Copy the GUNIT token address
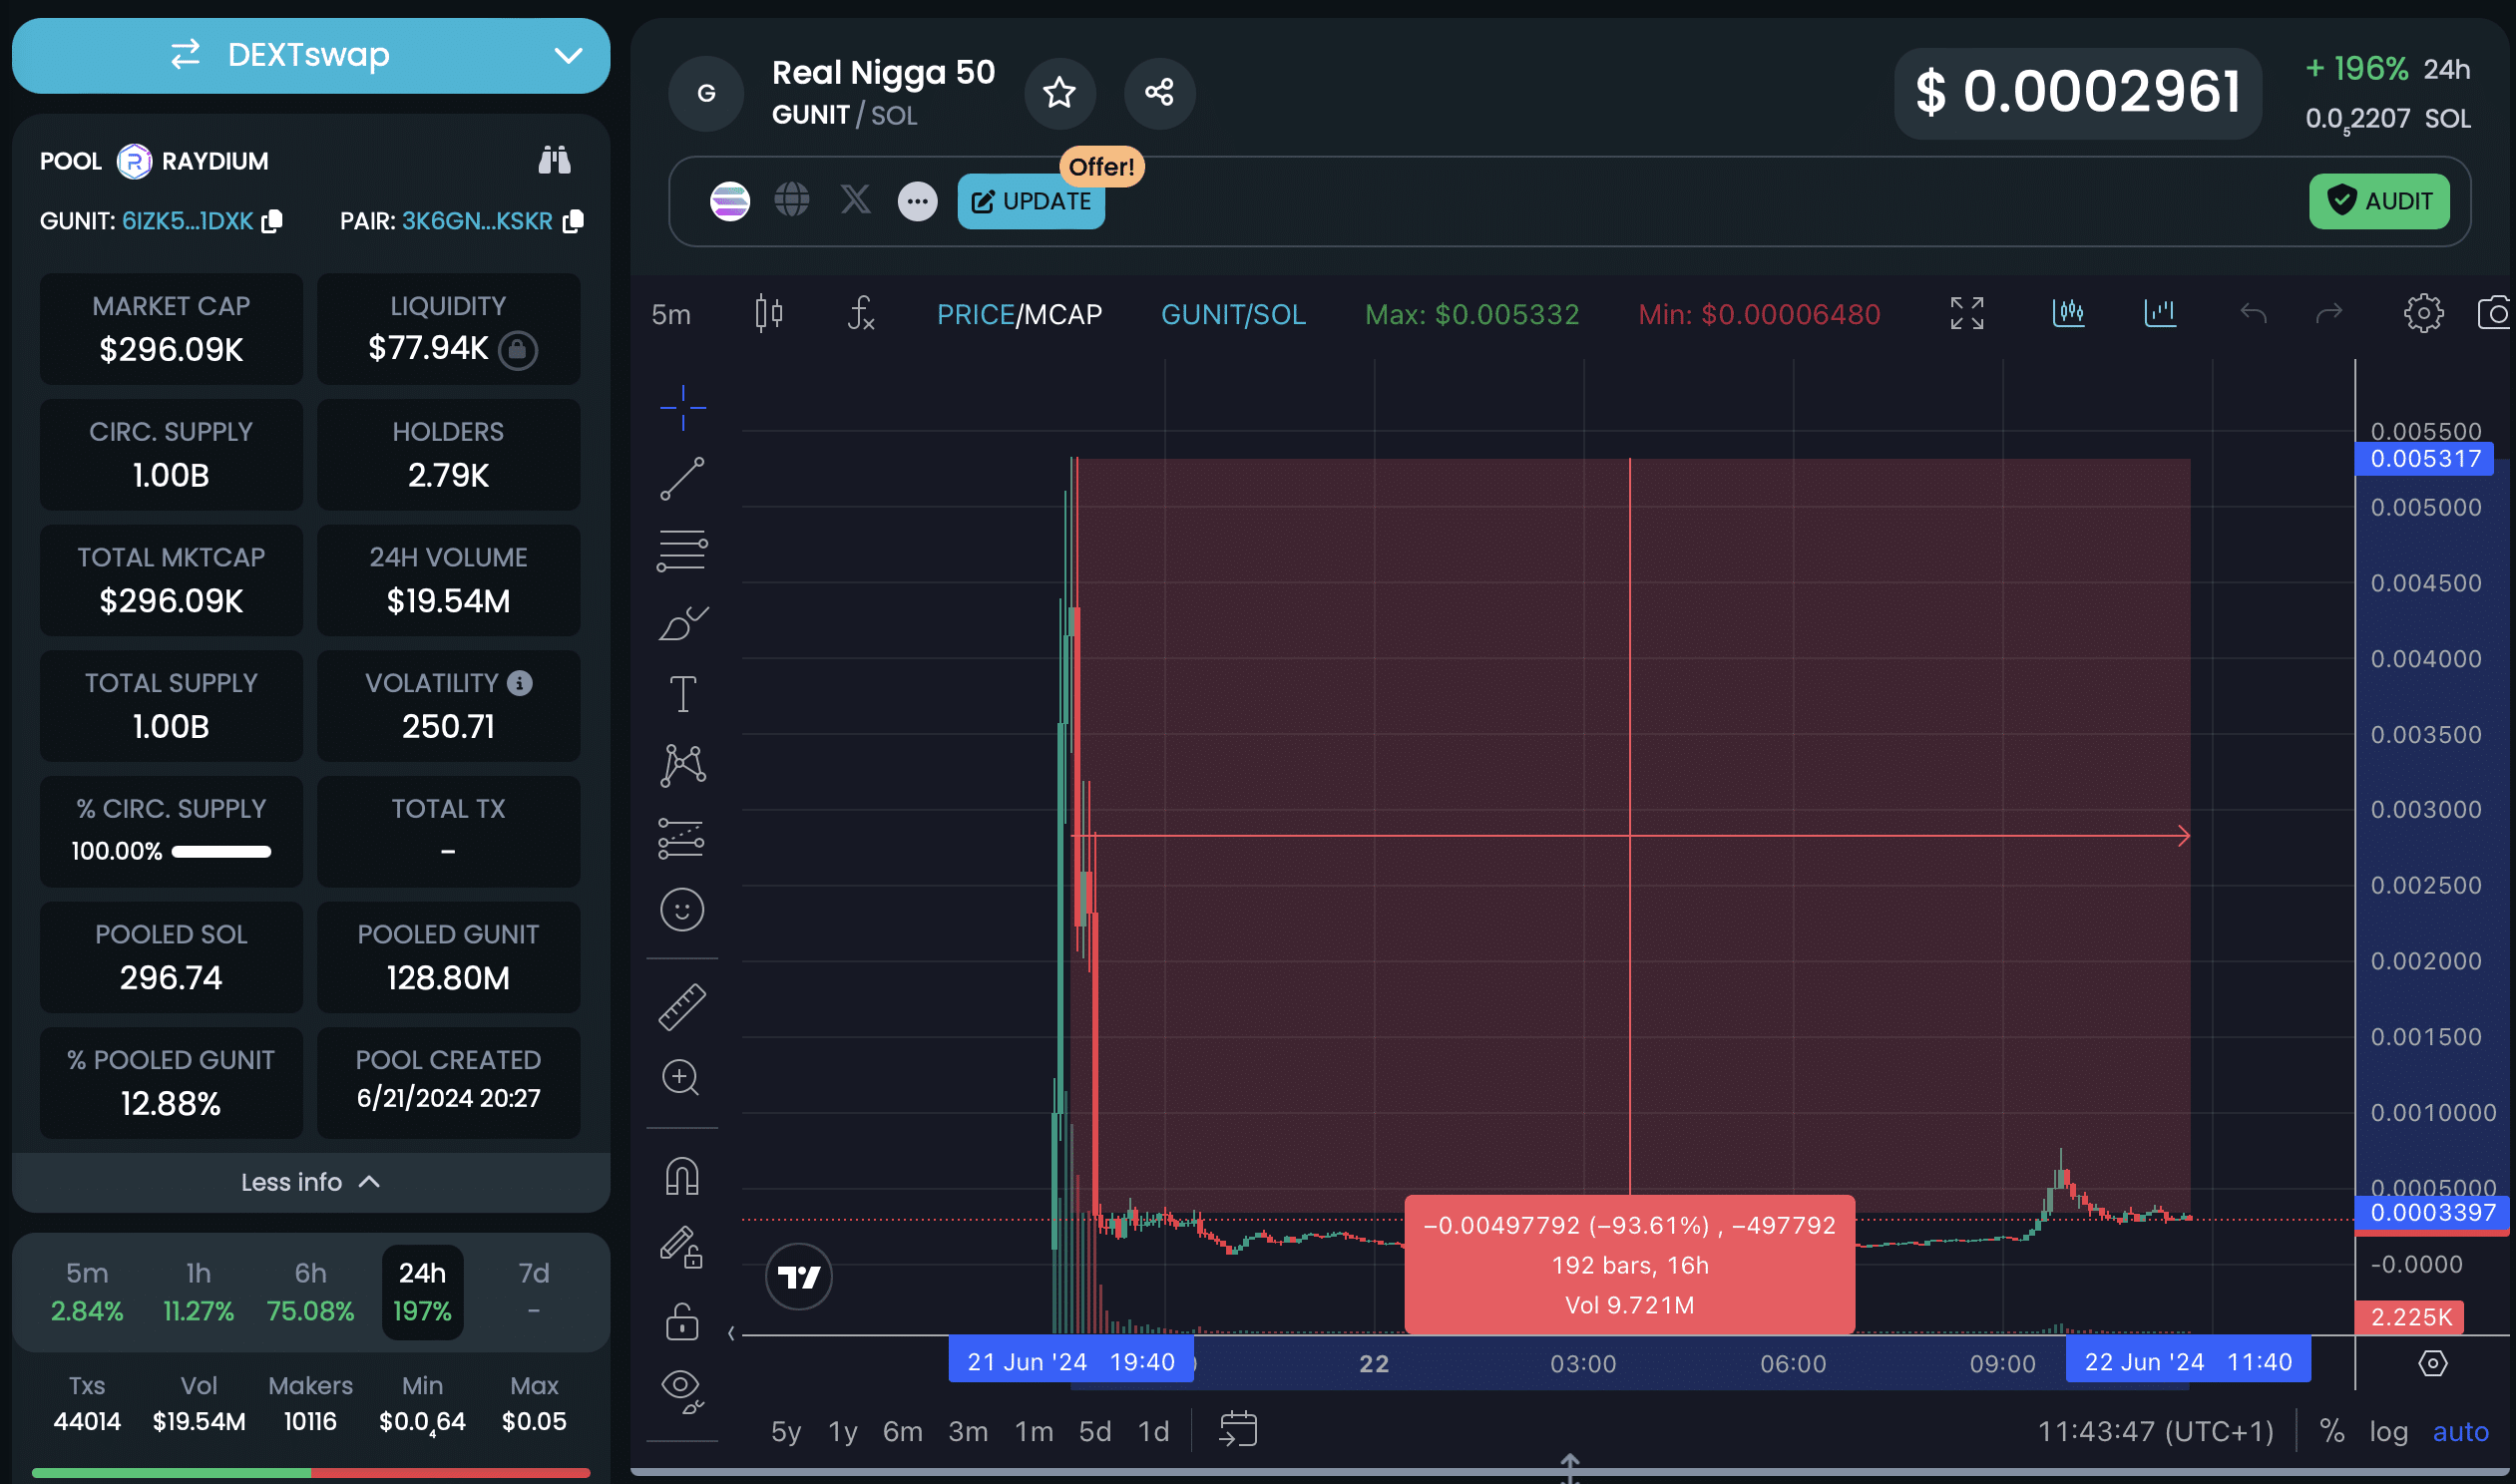2516x1484 pixels. [x=272, y=221]
